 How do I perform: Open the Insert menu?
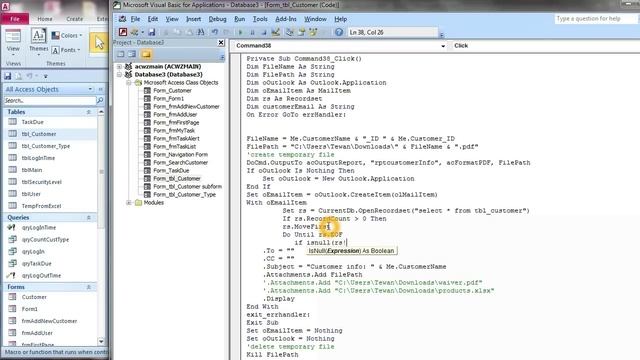193,19
